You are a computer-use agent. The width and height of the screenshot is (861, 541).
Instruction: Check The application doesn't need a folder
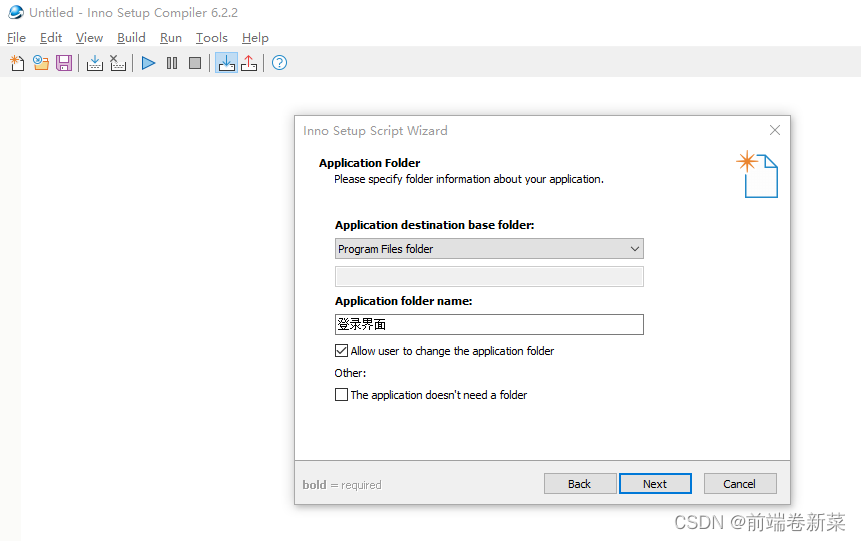click(x=342, y=395)
